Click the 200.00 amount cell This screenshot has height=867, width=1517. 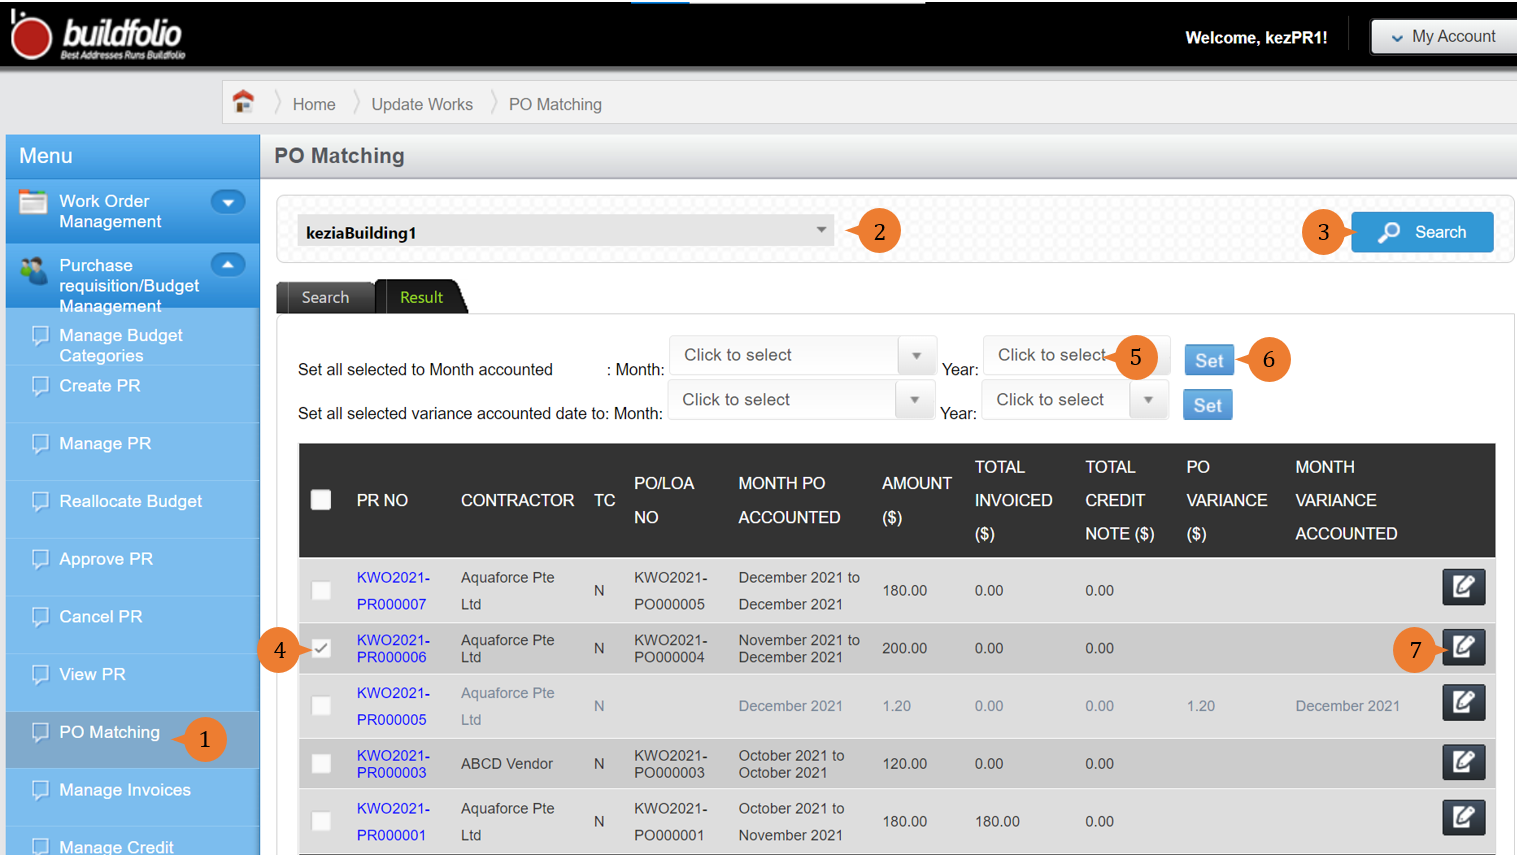pyautogui.click(x=904, y=648)
